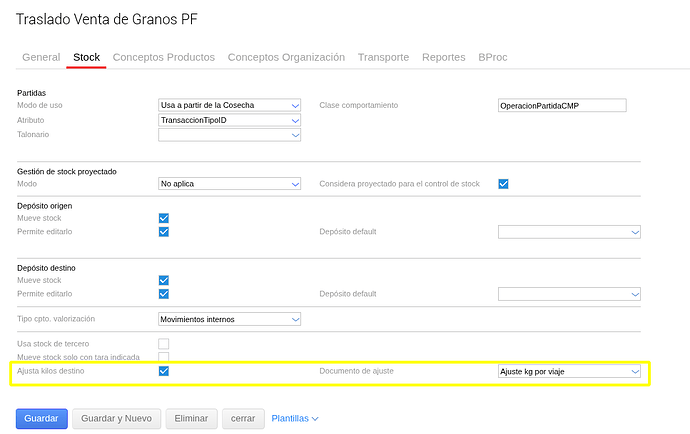Open the Conceptos Productos tab
The width and height of the screenshot is (690, 434).
tap(164, 57)
